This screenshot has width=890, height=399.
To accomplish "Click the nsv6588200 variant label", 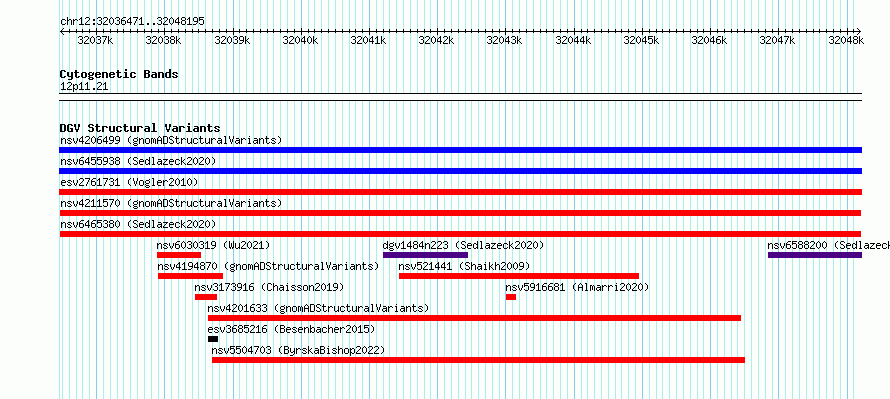I will coord(828,245).
